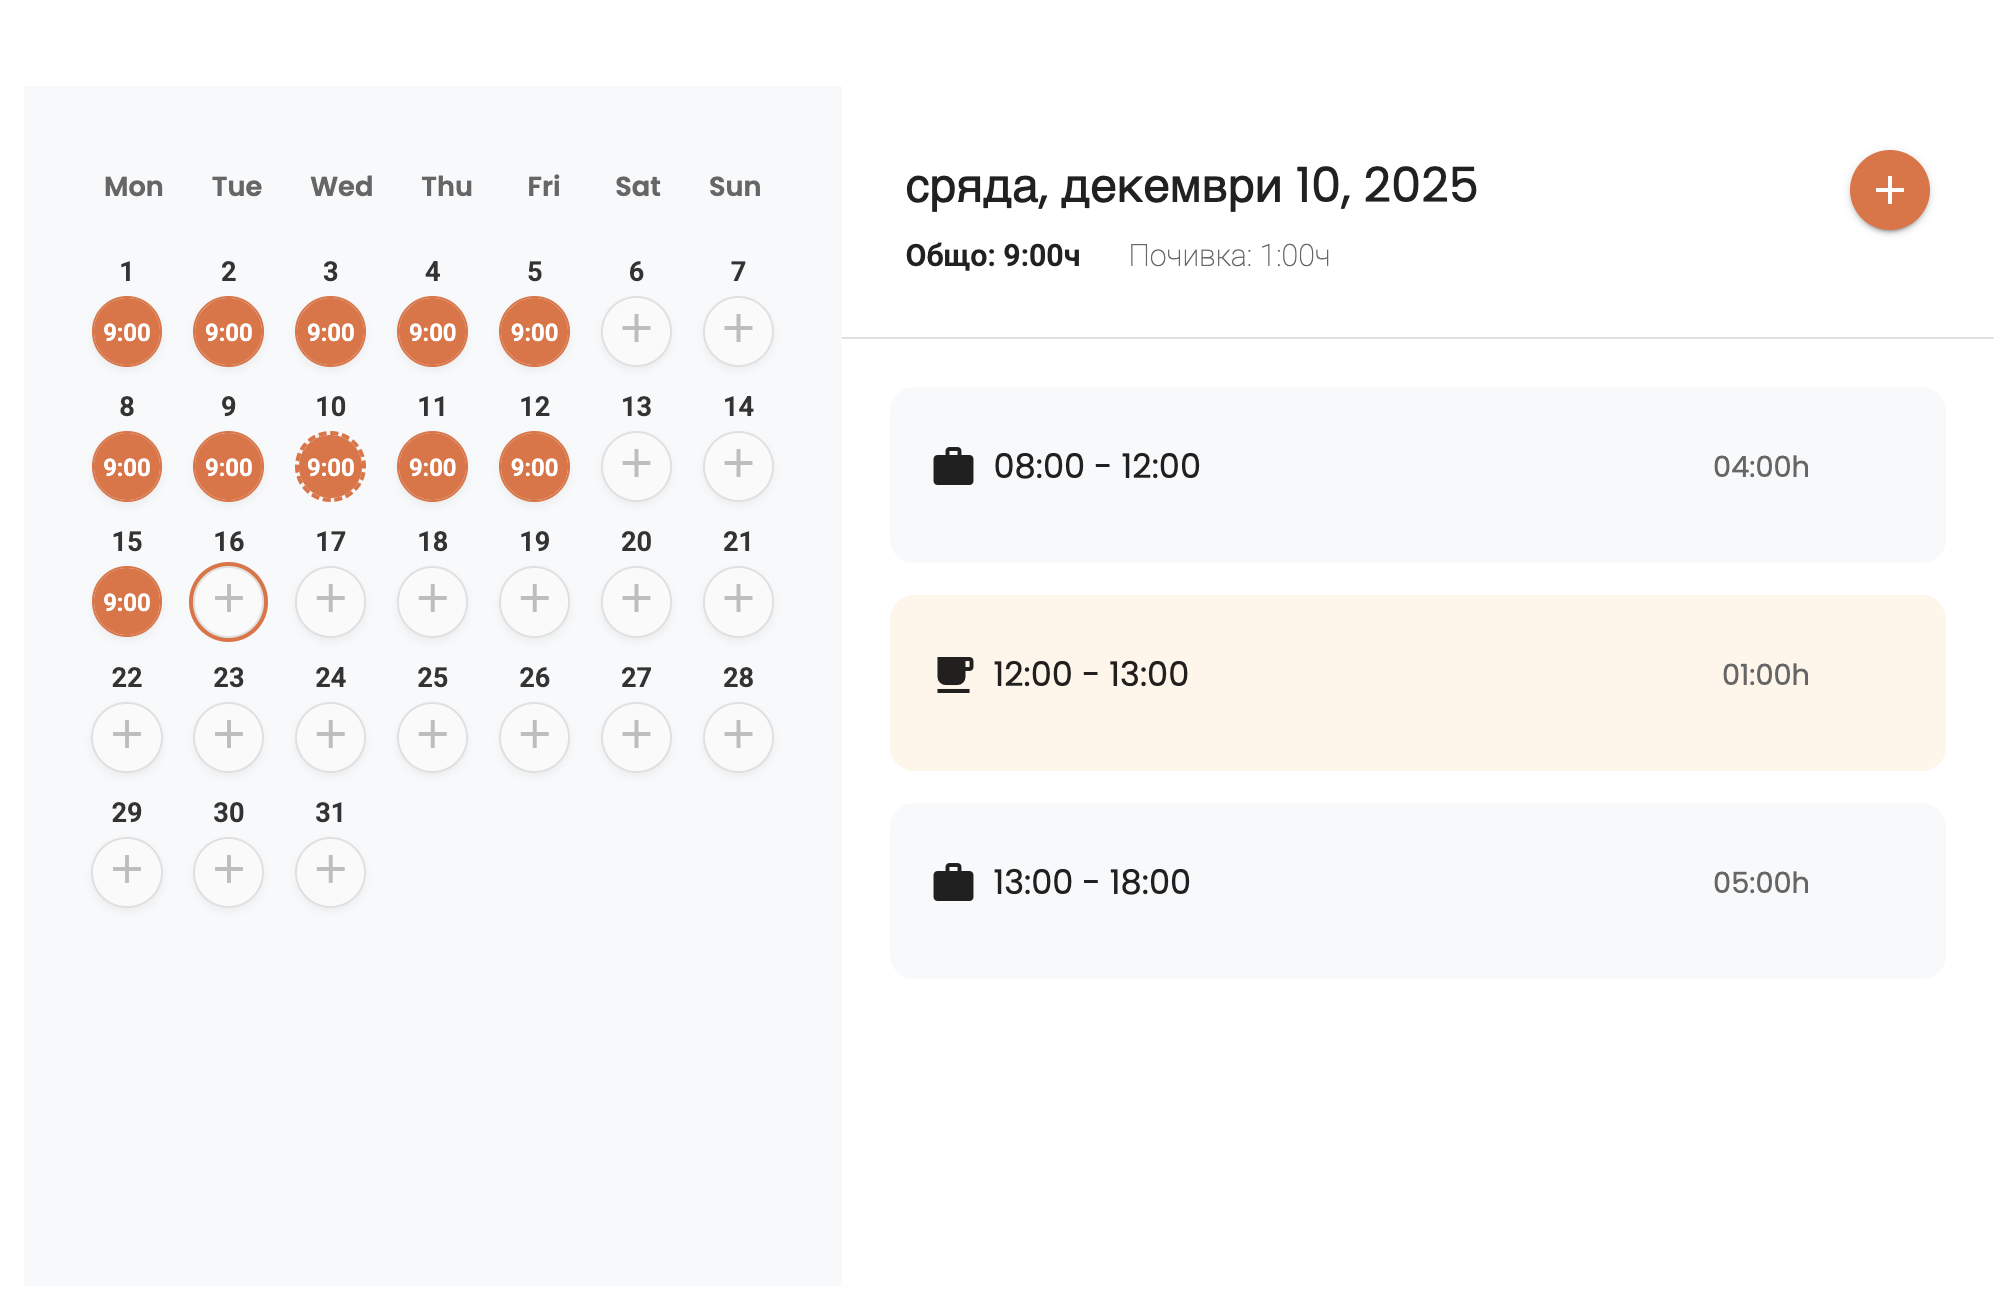Select December 1 showing 9:00

coord(127,331)
